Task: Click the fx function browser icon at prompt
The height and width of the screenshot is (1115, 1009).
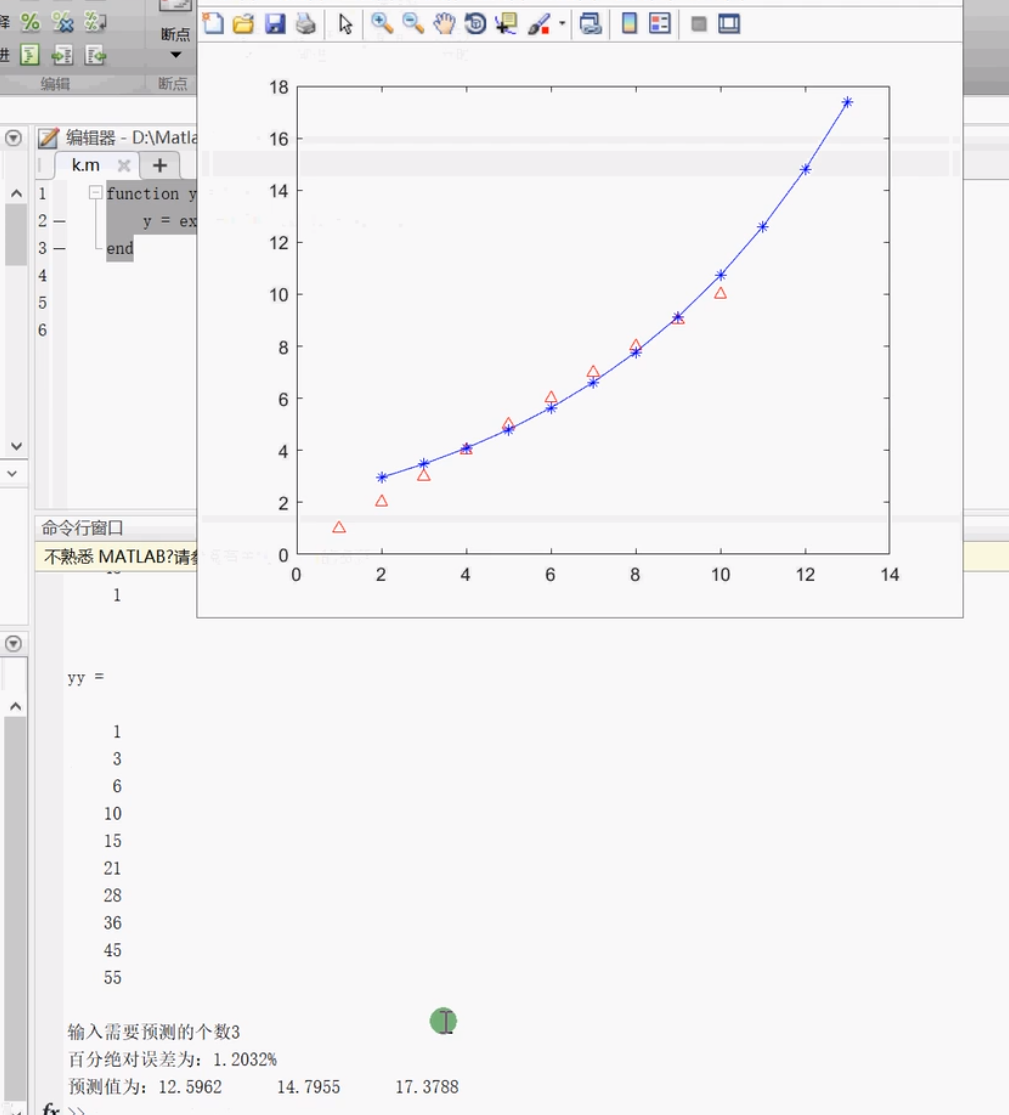Action: pyautogui.click(x=51, y=1108)
